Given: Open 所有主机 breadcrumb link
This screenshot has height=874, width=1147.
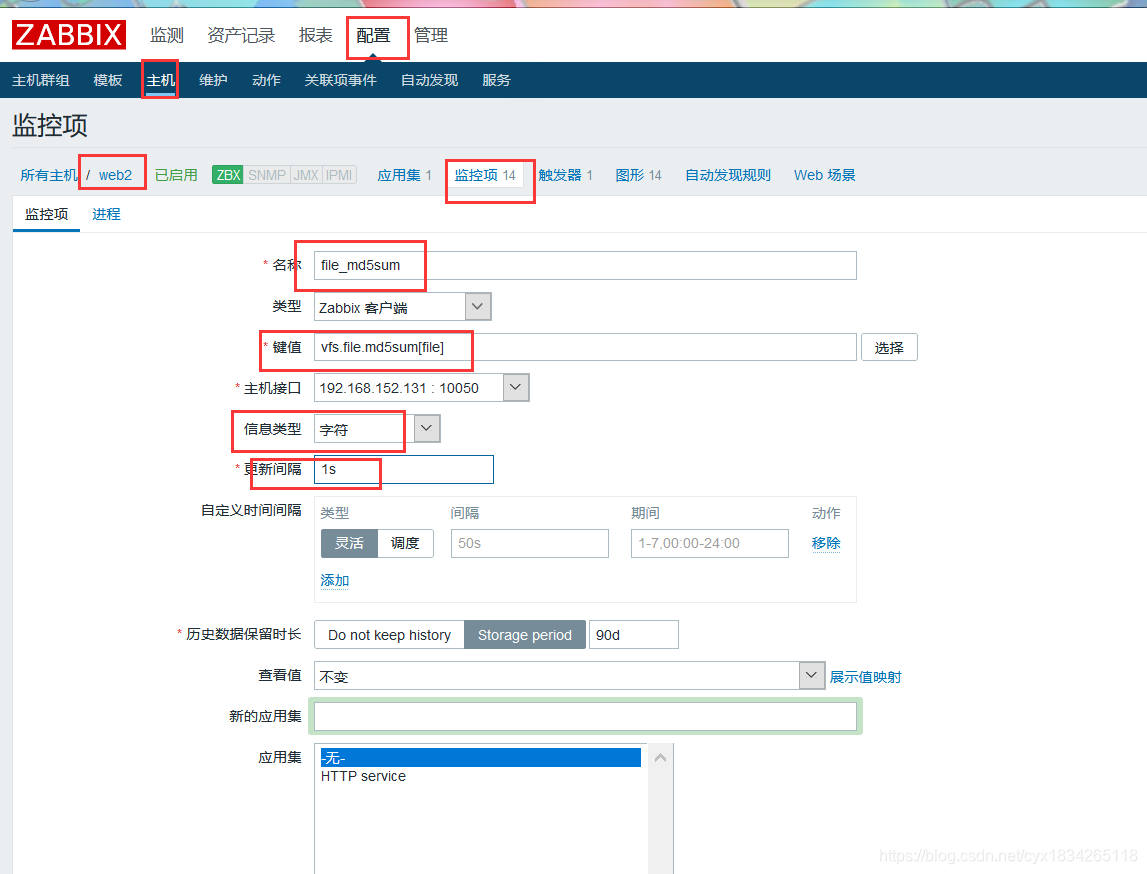Looking at the screenshot, I should [48, 175].
